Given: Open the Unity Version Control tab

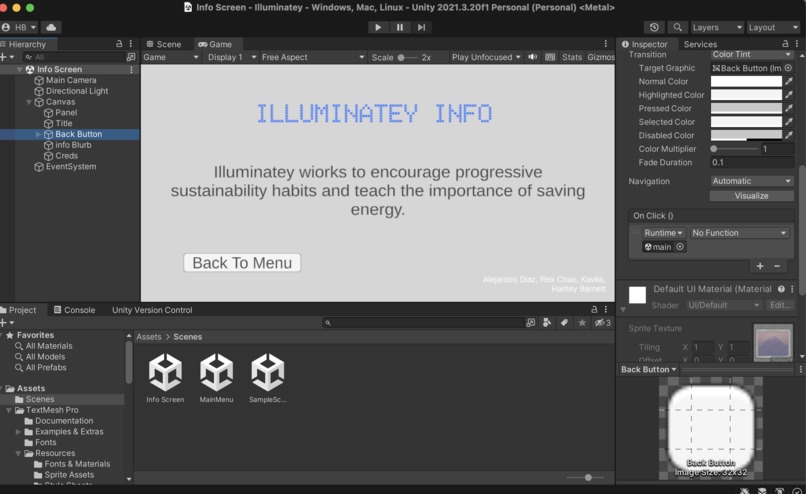Looking at the screenshot, I should point(152,310).
